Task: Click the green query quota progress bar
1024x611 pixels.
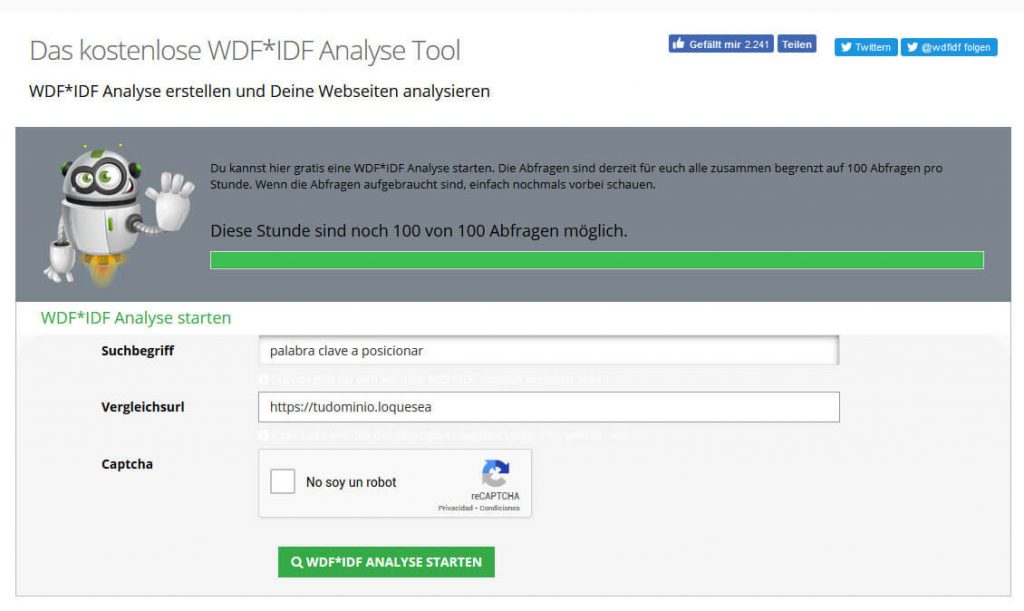Action: click(597, 260)
